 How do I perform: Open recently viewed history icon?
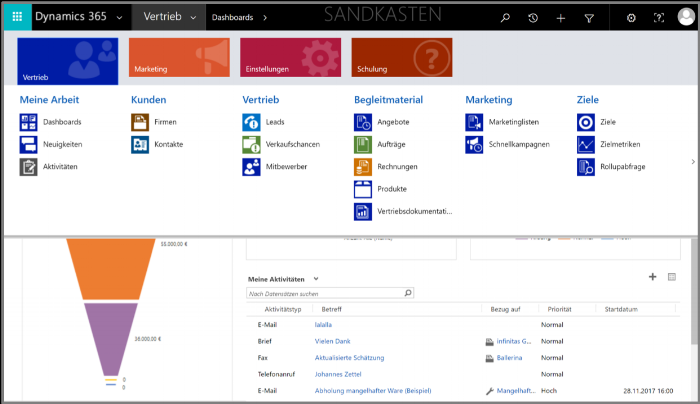pos(533,18)
